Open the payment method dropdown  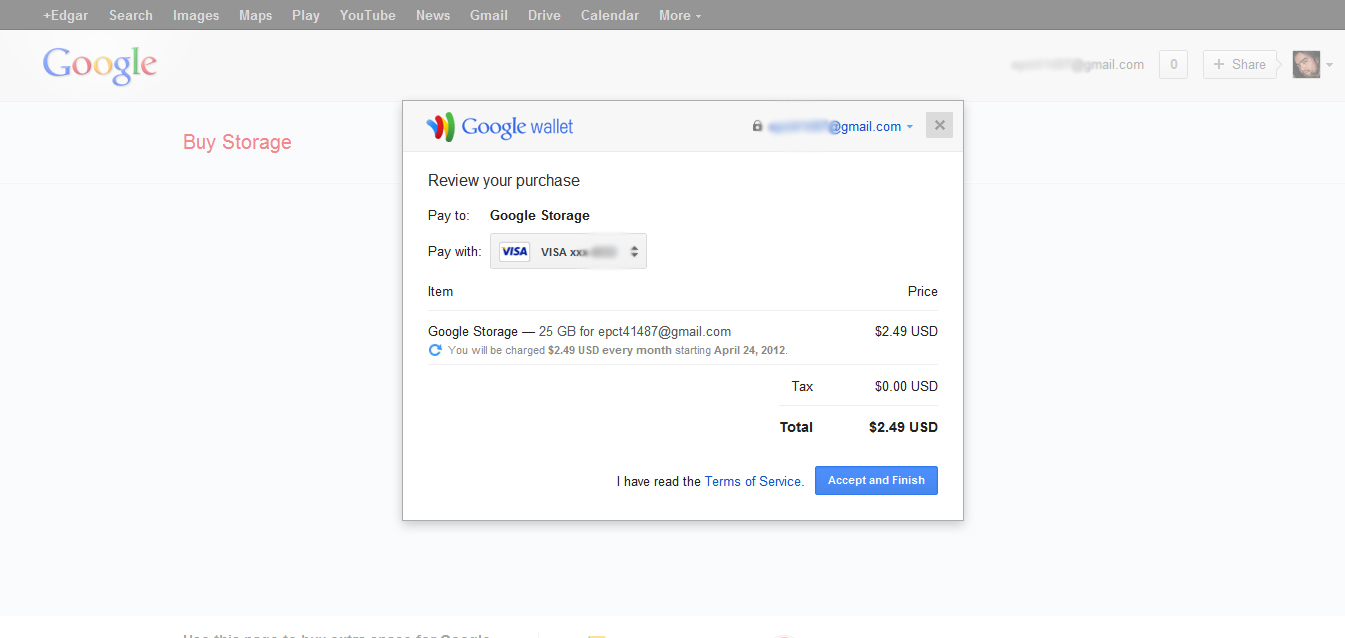pyautogui.click(x=634, y=251)
